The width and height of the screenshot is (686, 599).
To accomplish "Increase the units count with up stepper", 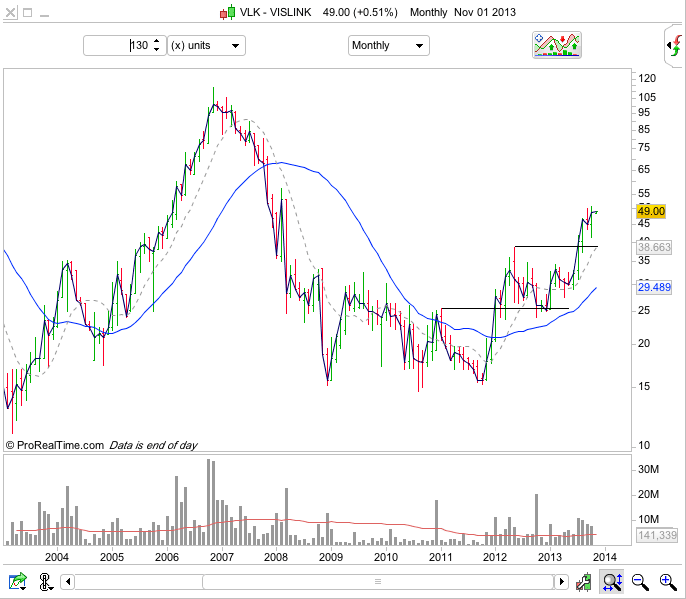I will tap(156, 41).
